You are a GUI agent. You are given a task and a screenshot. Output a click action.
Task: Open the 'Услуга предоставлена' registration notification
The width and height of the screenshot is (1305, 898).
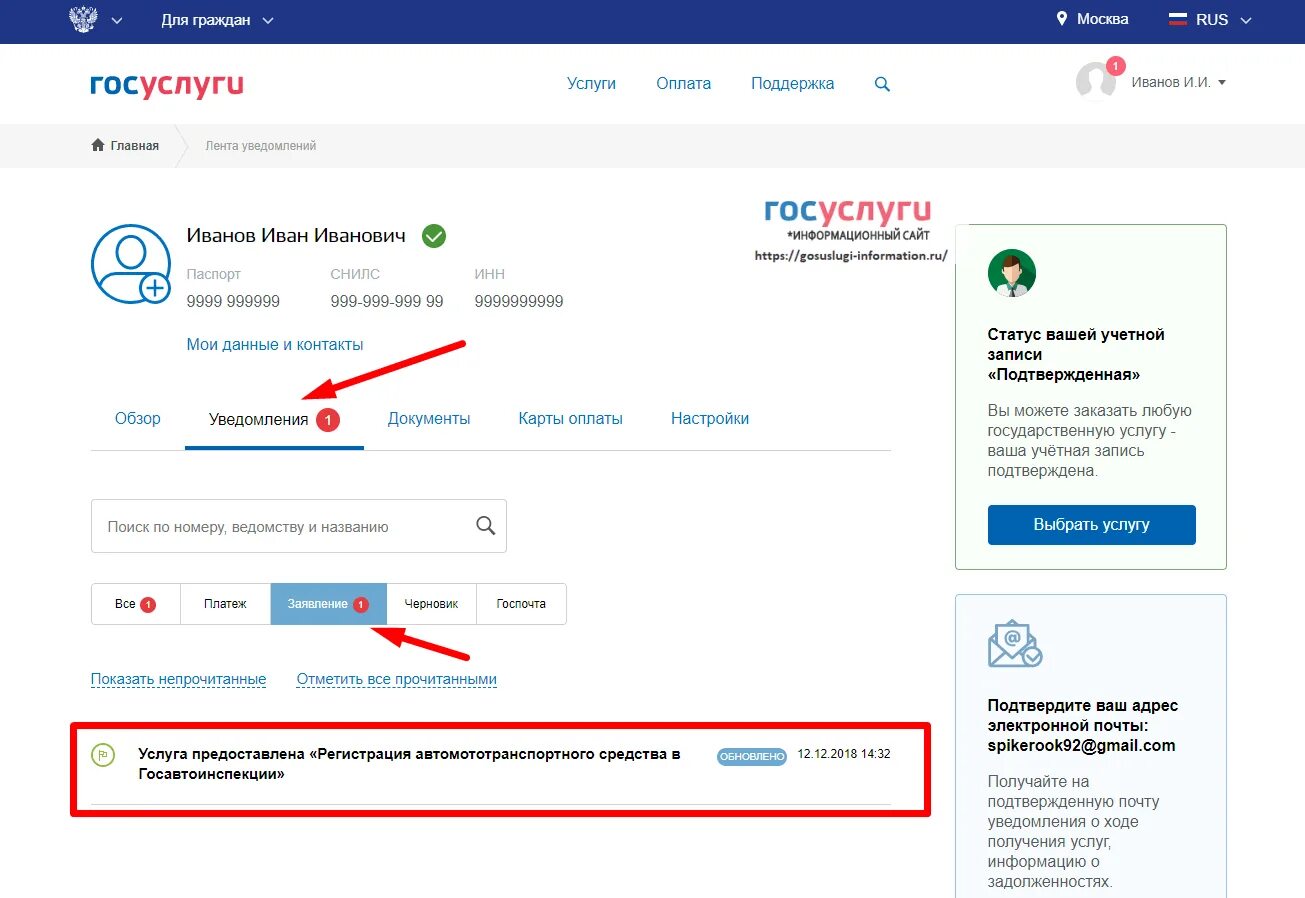point(409,764)
